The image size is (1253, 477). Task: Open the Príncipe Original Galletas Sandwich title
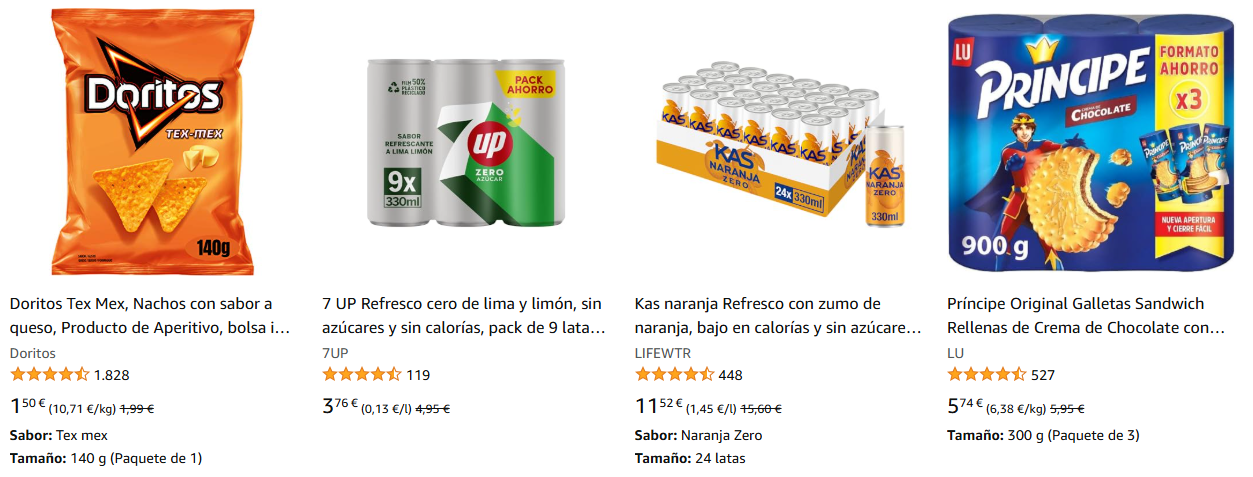click(1086, 315)
